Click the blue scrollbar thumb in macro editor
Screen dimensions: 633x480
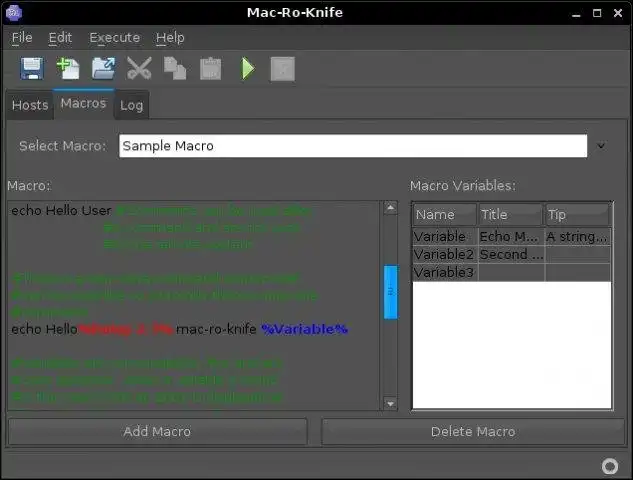390,292
